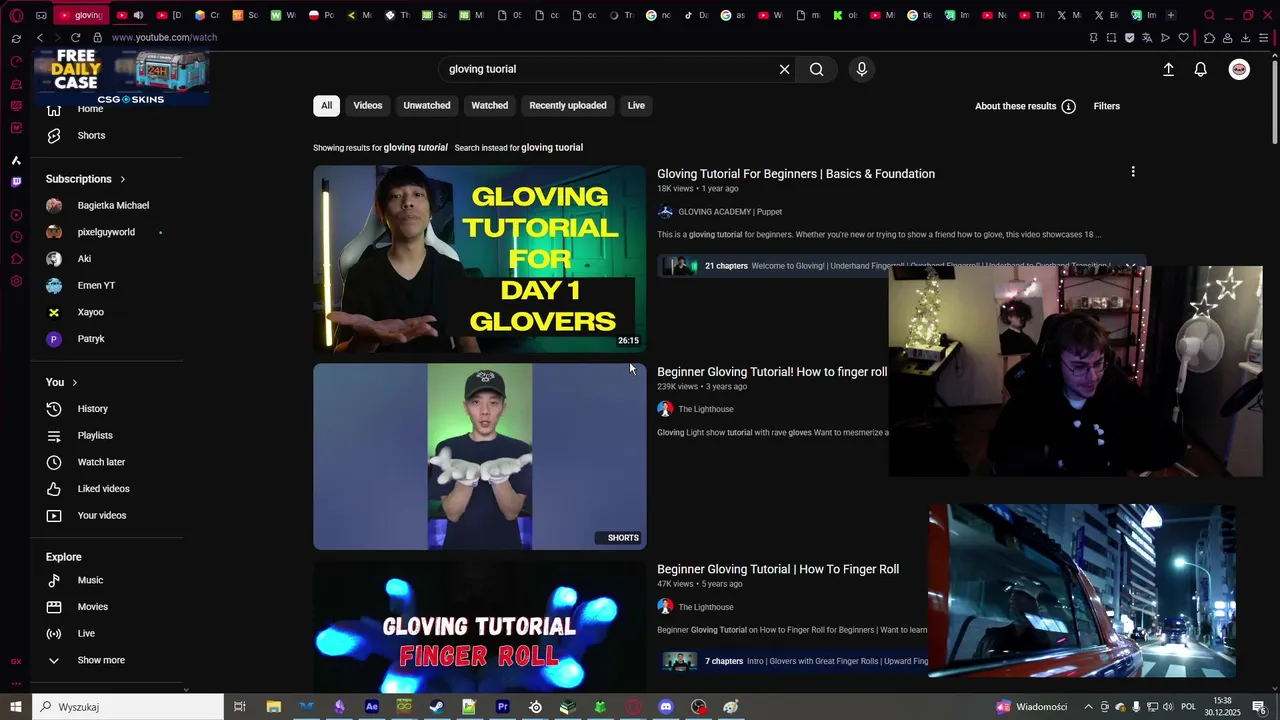Go to Shorts in sidebar
The image size is (1280, 720).
[x=91, y=135]
